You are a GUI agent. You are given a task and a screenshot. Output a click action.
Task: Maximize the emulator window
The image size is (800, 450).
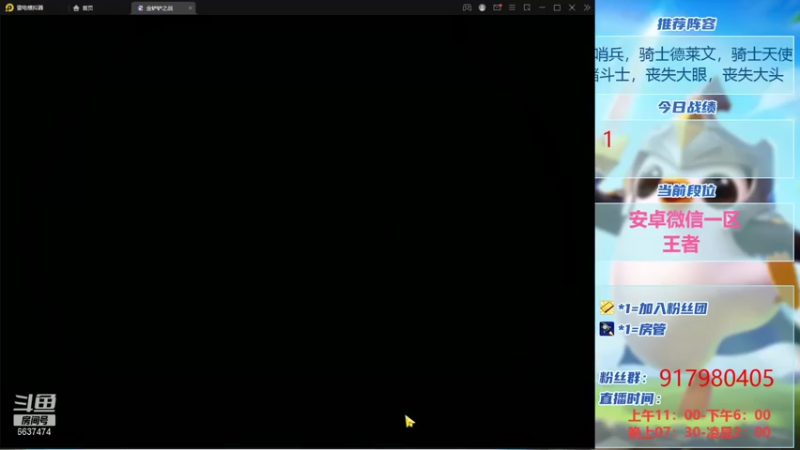point(557,8)
